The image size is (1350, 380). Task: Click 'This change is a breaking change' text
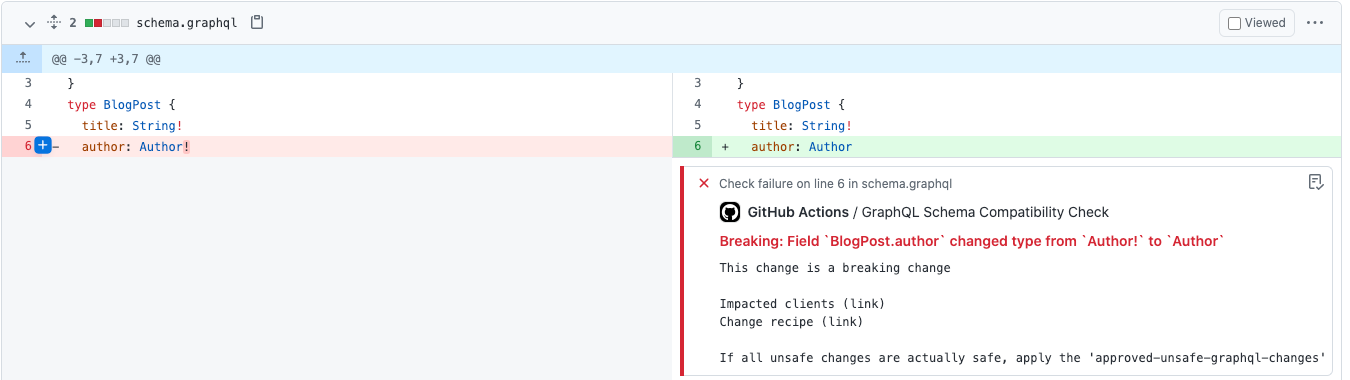(x=835, y=268)
